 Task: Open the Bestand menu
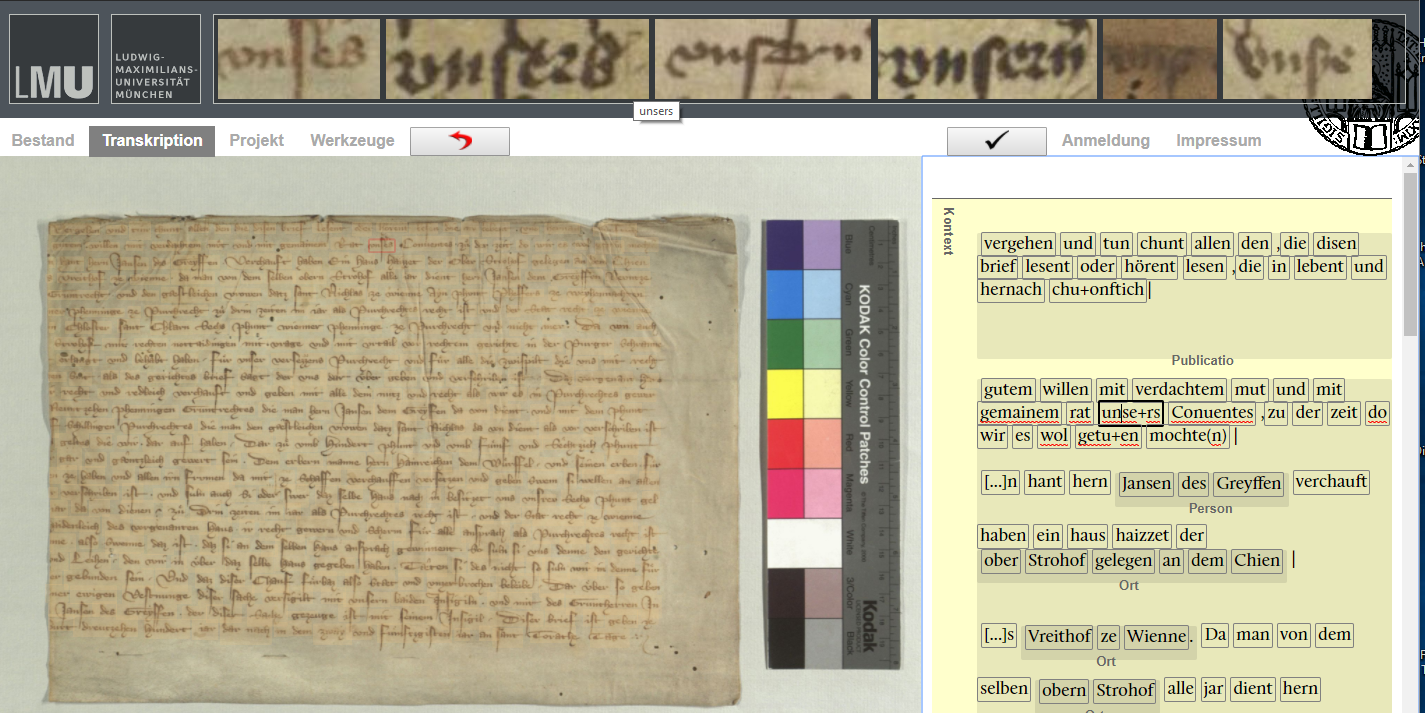43,141
